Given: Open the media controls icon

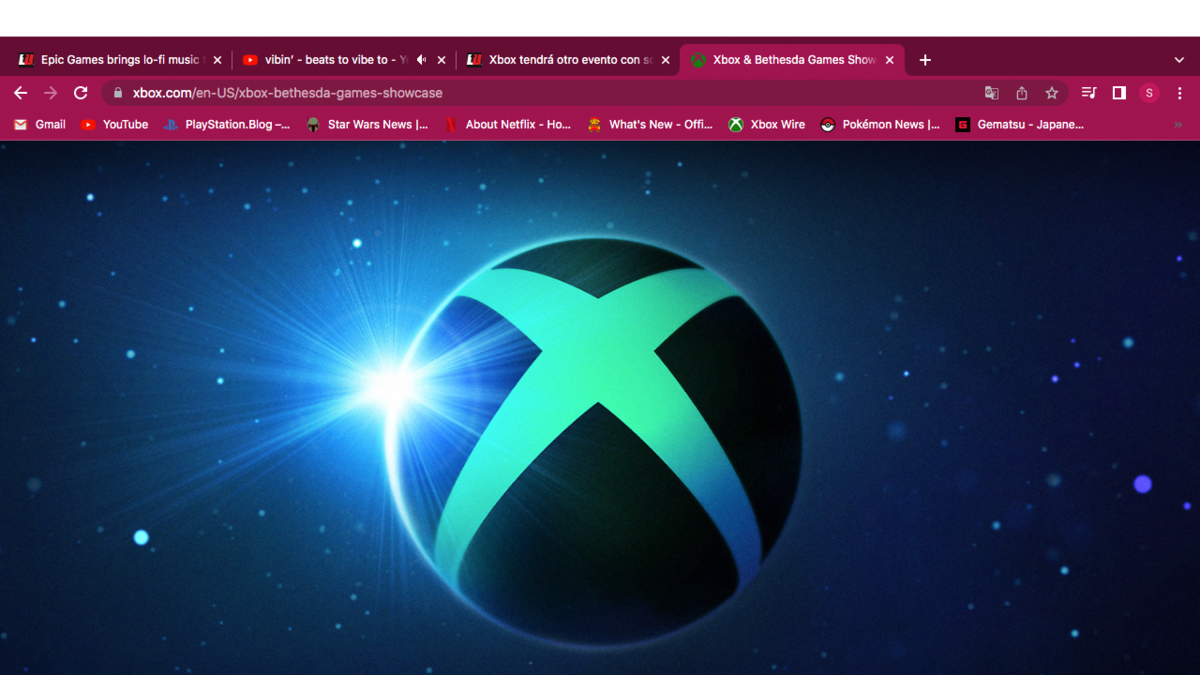Looking at the screenshot, I should [1089, 93].
